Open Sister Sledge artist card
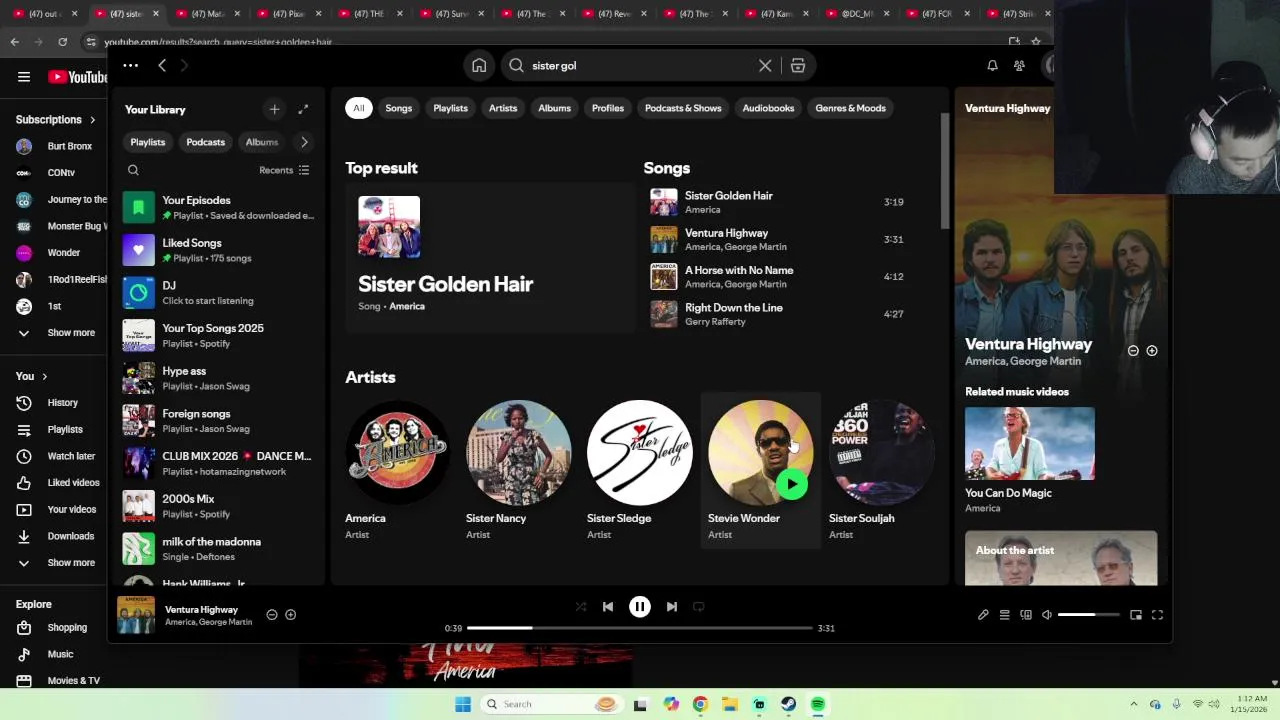Image resolution: width=1280 pixels, height=720 pixels. 640,470
